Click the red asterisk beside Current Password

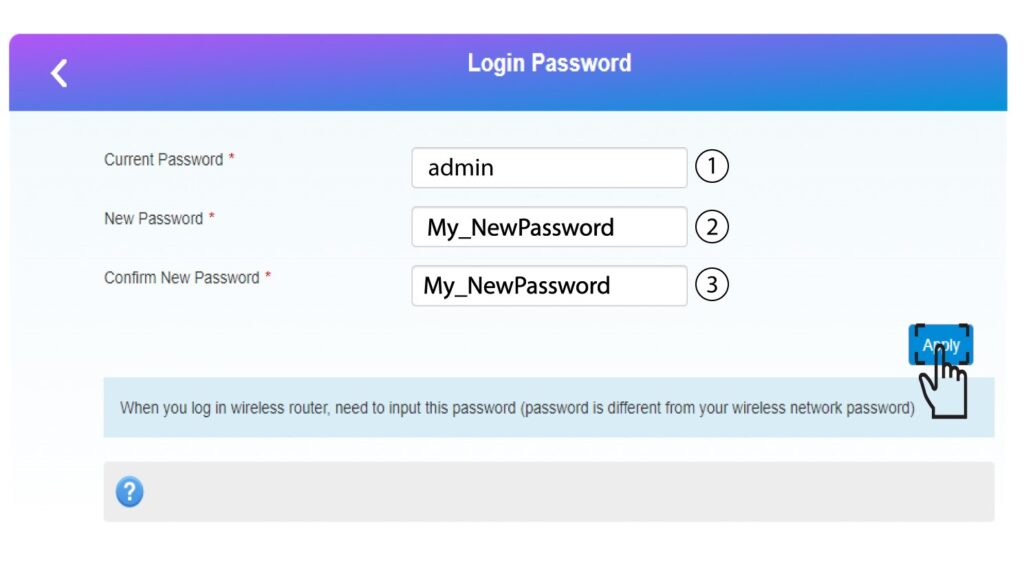(231, 158)
